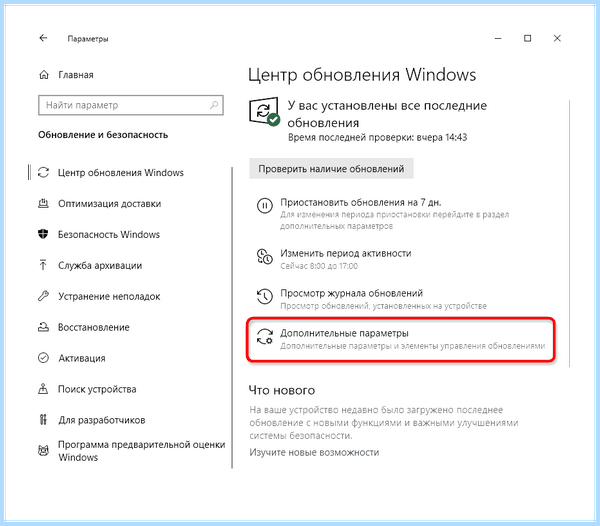The width and height of the screenshot is (600, 526).
Task: Click the pause icon for Приостановить обновления
Action: (x=264, y=206)
